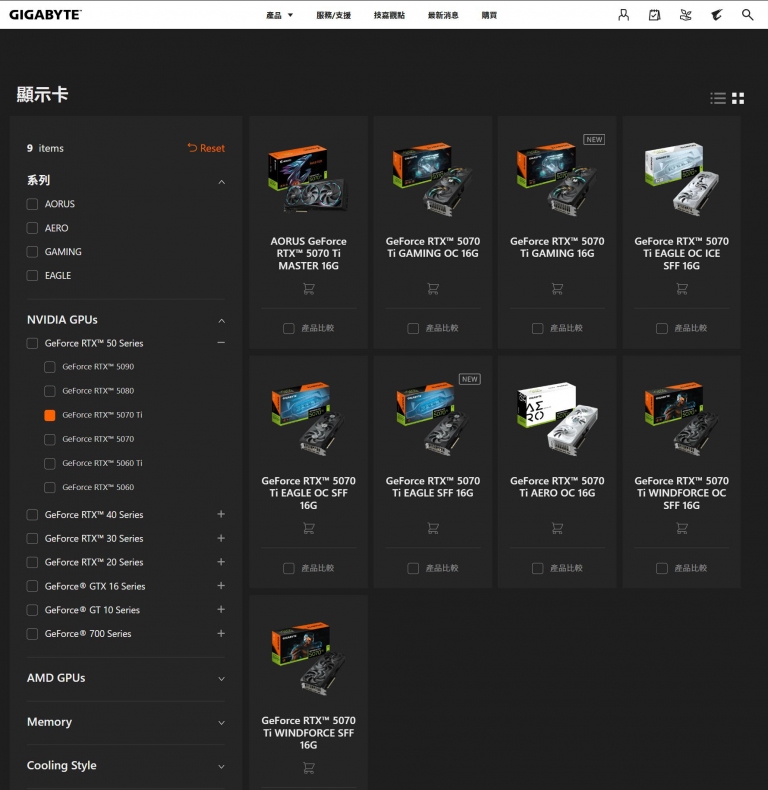This screenshot has width=768, height=790.
Task: Click cart icon for 5070 Ti WINDFORCE OC SFF
Action: (x=681, y=528)
